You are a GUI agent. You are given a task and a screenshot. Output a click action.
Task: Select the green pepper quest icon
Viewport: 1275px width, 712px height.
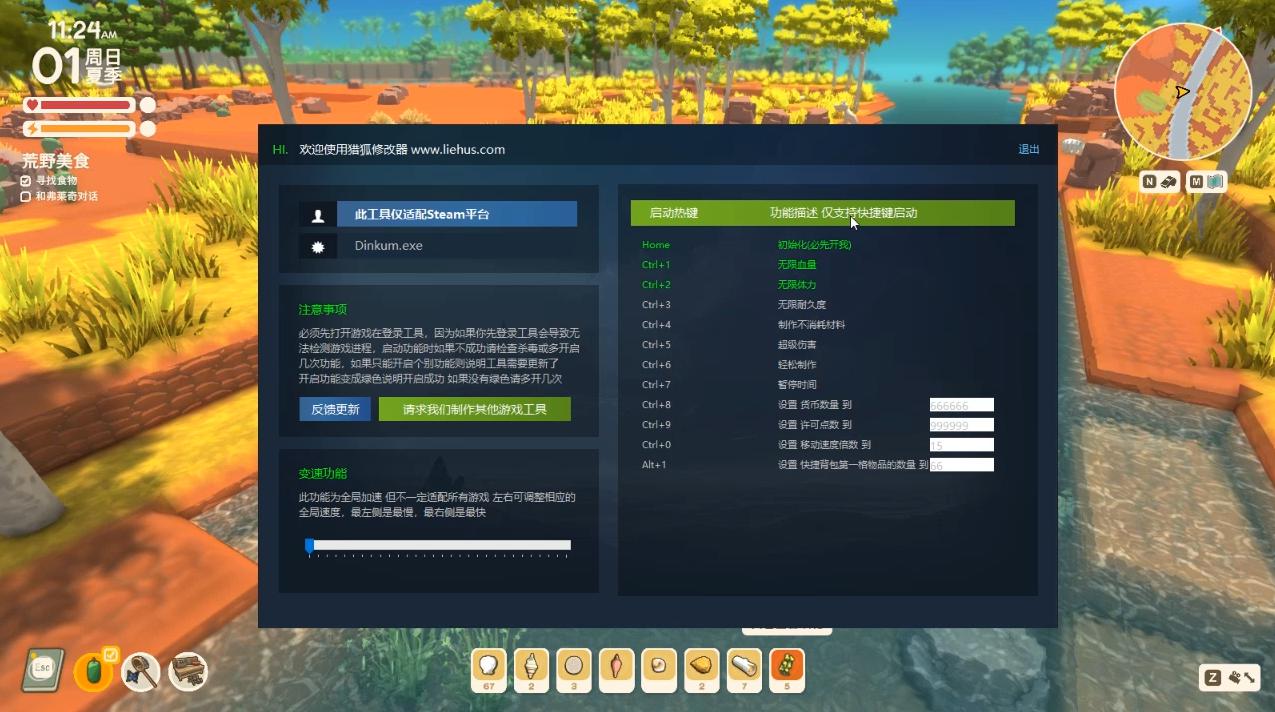tap(93, 671)
